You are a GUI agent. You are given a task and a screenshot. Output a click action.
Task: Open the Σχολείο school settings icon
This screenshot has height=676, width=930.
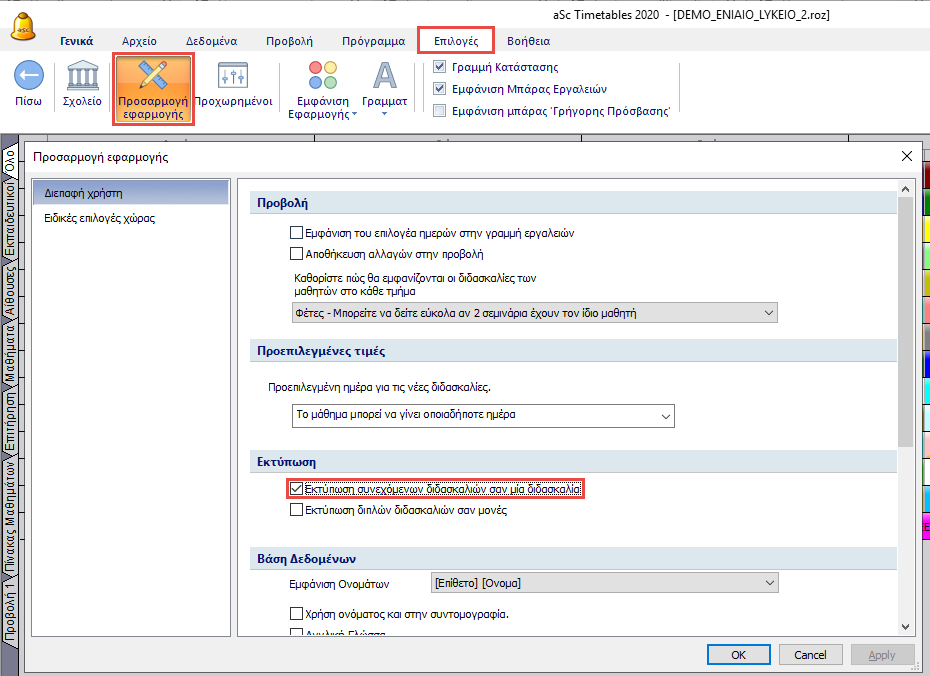click(82, 77)
